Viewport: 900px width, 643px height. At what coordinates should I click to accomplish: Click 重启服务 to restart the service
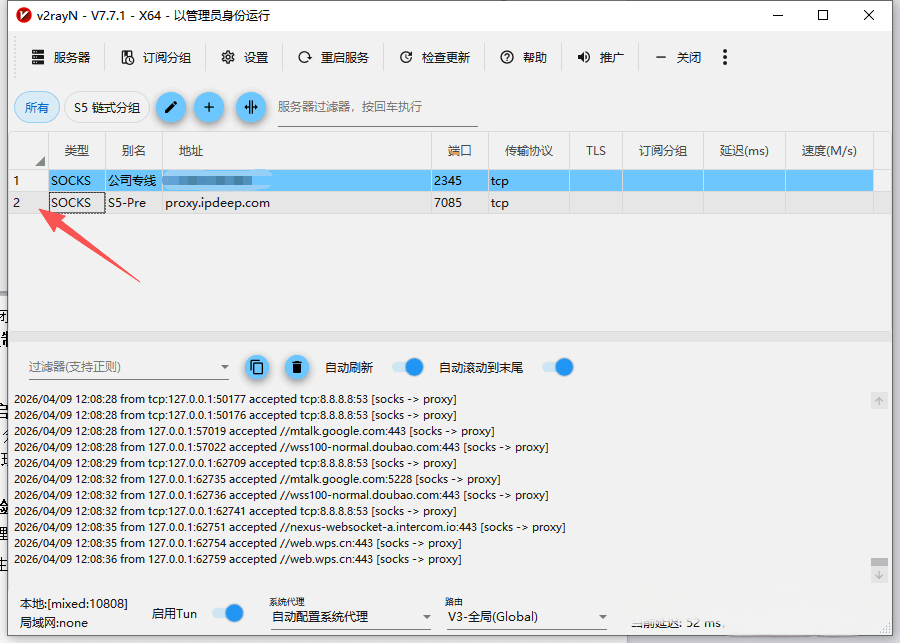pos(334,57)
